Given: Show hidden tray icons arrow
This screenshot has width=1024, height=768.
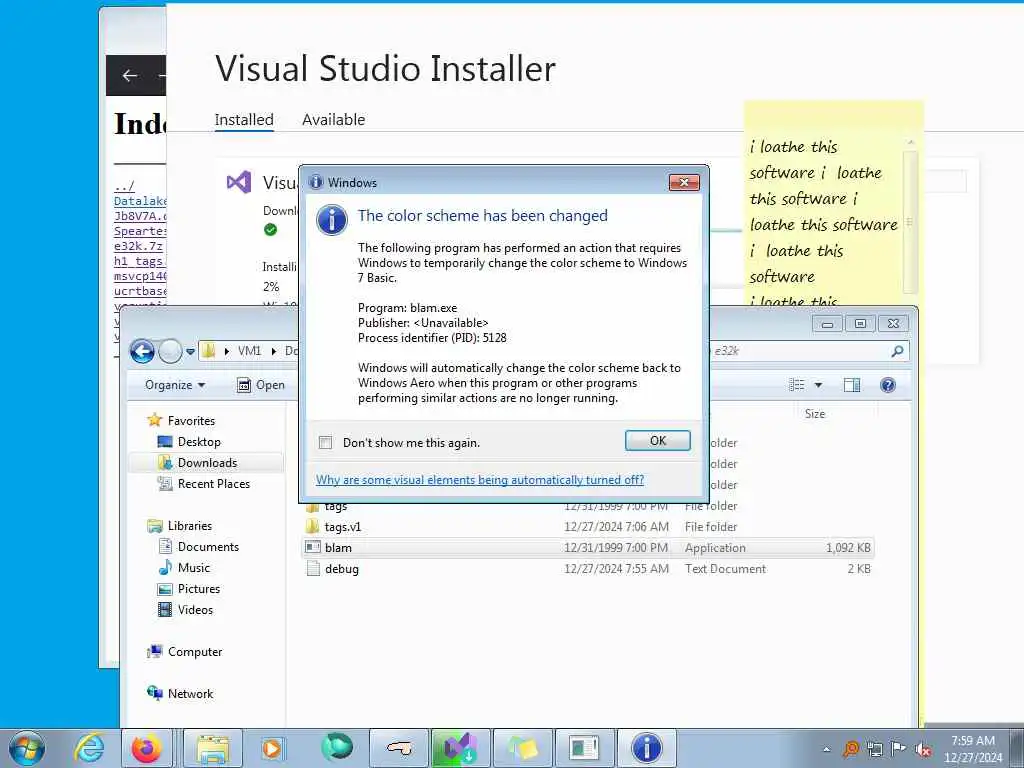Looking at the screenshot, I should 827,750.
